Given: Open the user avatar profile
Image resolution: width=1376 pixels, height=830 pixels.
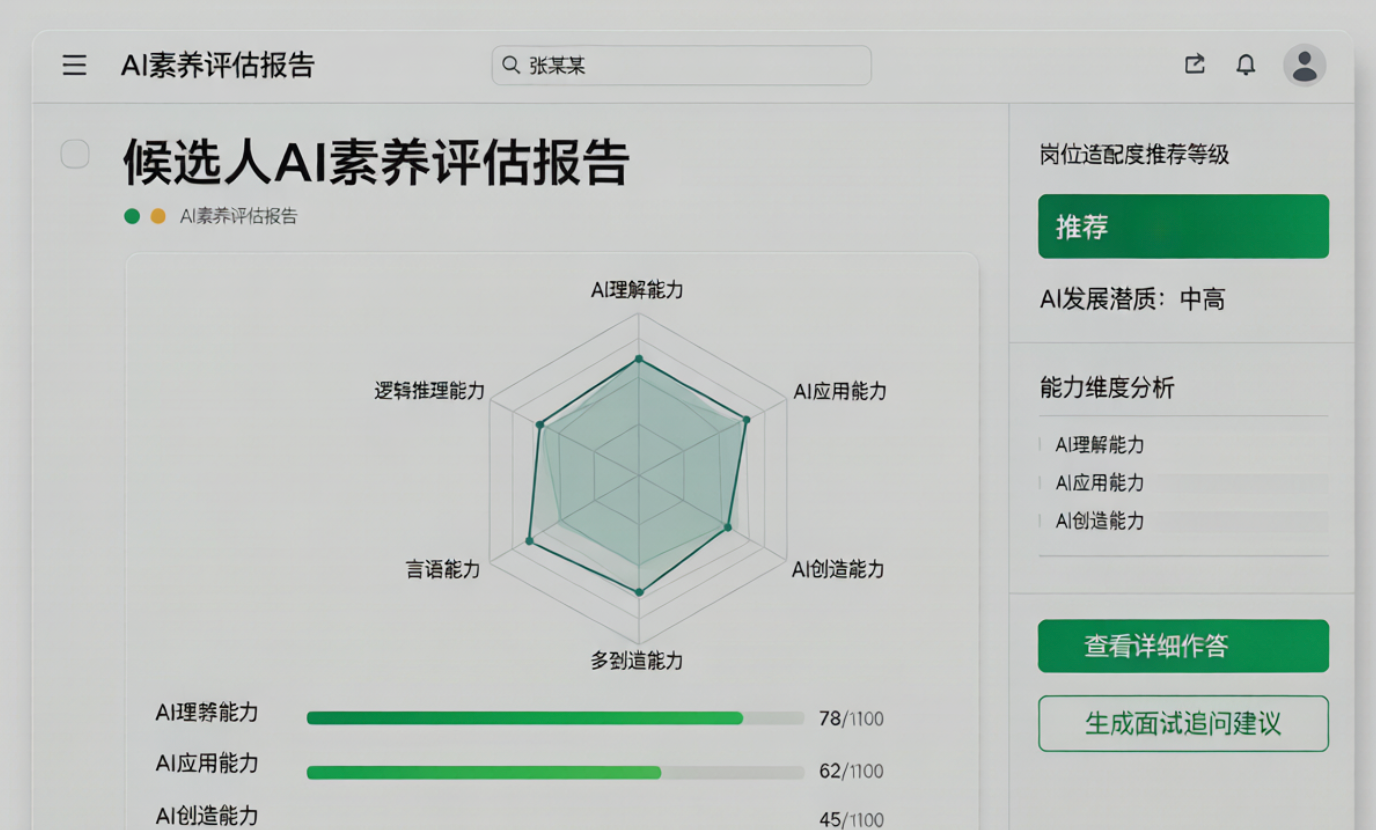Looking at the screenshot, I should pos(1304,65).
